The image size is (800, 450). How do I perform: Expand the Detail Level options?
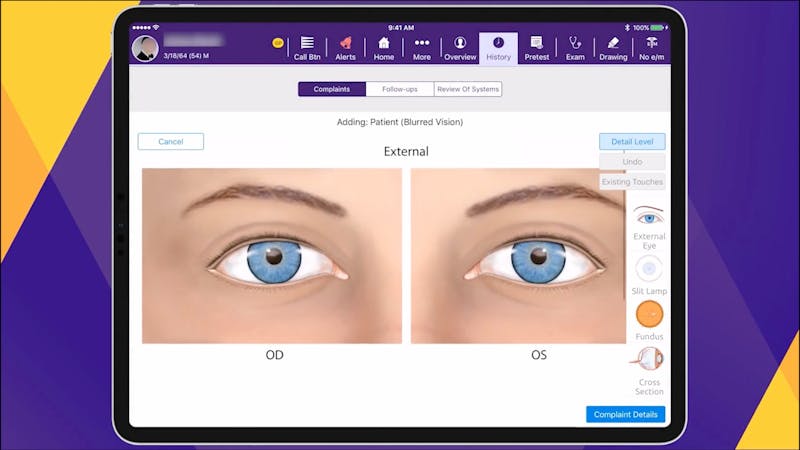(x=632, y=142)
